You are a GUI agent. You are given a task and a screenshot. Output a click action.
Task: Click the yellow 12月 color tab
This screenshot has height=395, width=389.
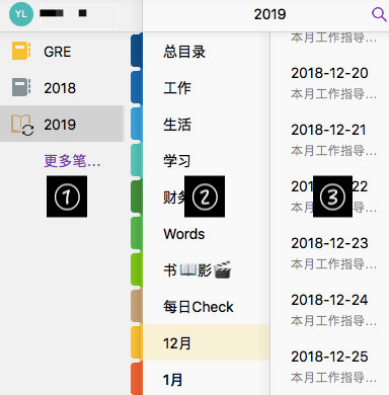click(x=137, y=343)
